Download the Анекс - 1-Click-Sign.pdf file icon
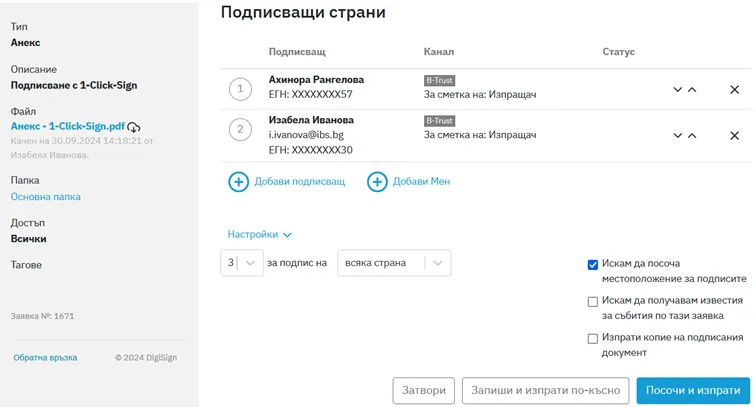756x407 pixels. click(x=134, y=127)
